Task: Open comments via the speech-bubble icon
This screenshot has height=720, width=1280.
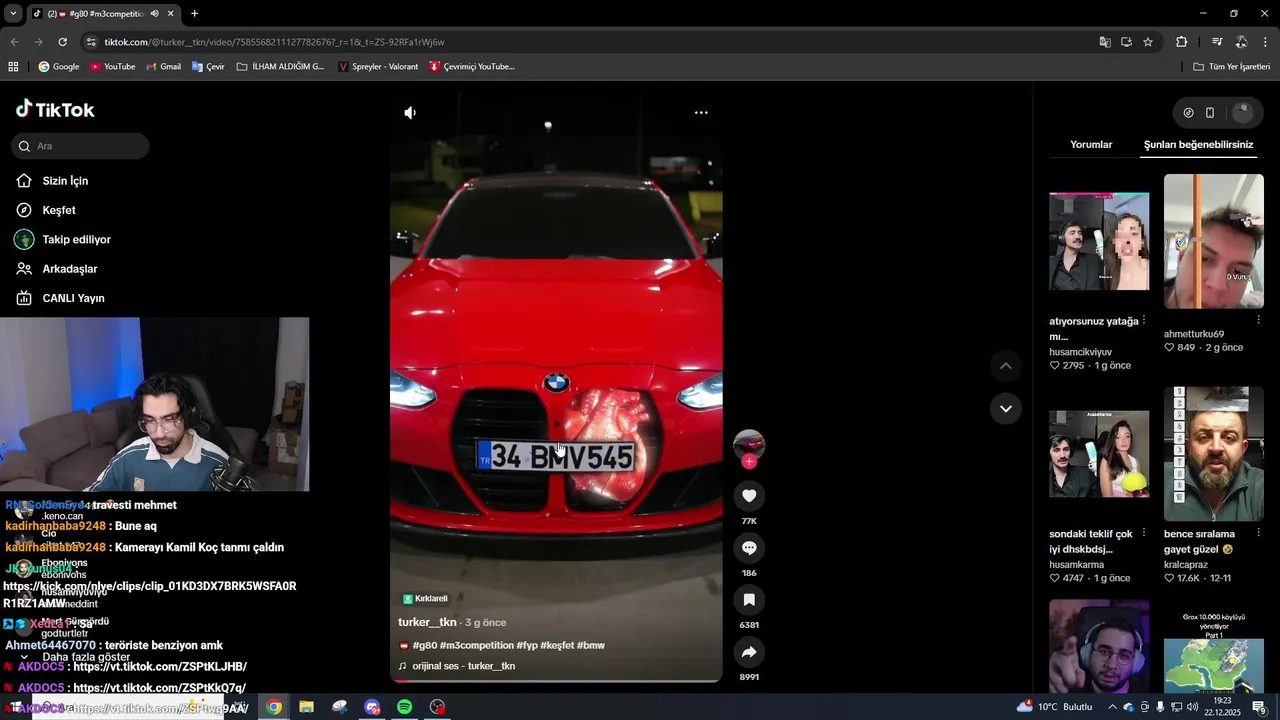Action: (x=749, y=548)
